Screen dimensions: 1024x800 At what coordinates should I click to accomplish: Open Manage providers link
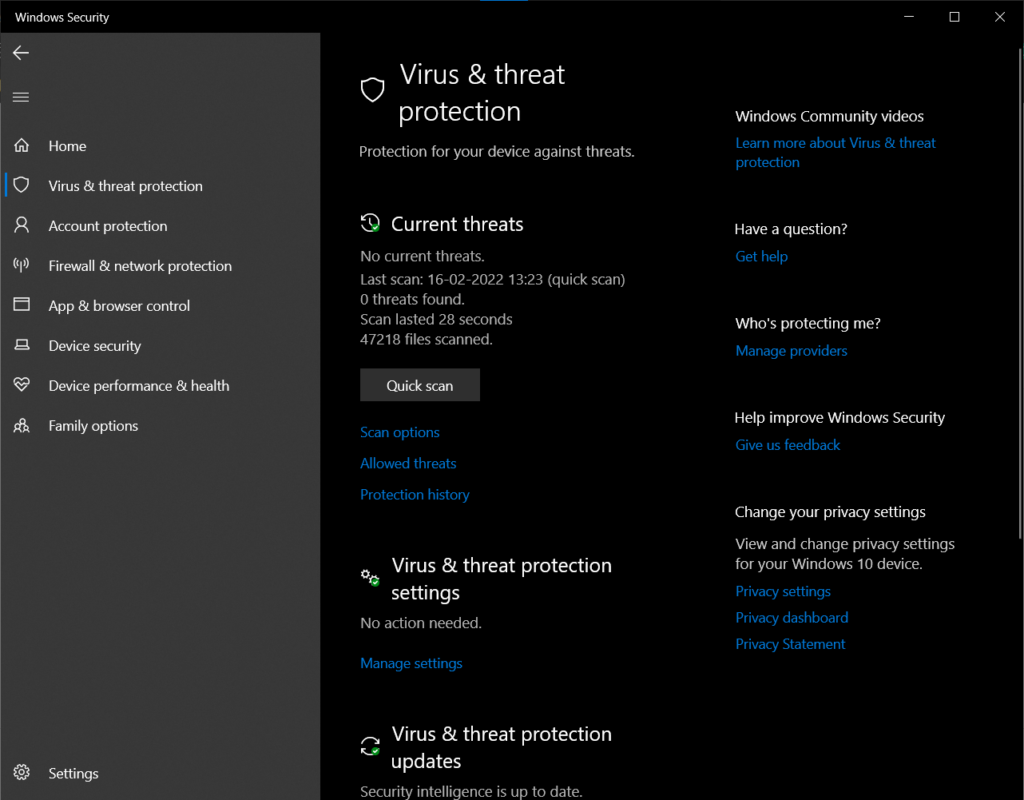click(x=792, y=351)
